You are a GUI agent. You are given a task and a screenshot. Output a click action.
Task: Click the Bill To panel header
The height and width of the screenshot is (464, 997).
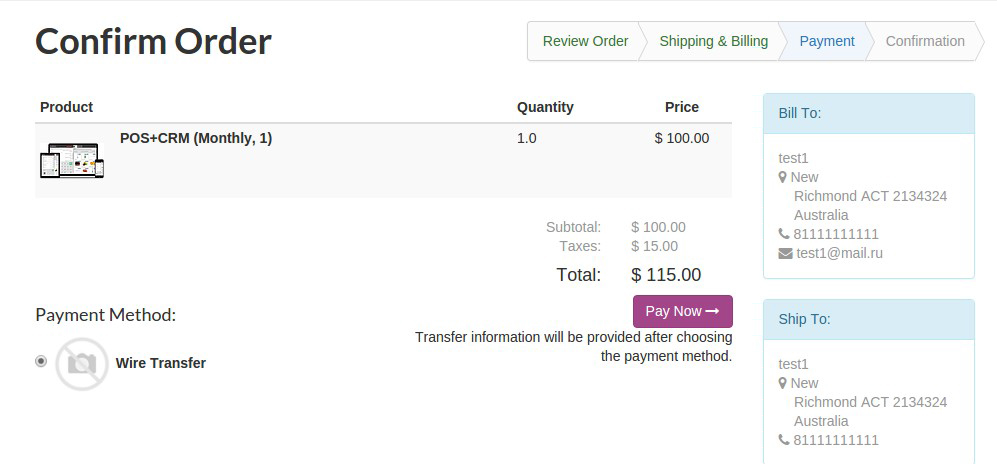click(x=868, y=113)
